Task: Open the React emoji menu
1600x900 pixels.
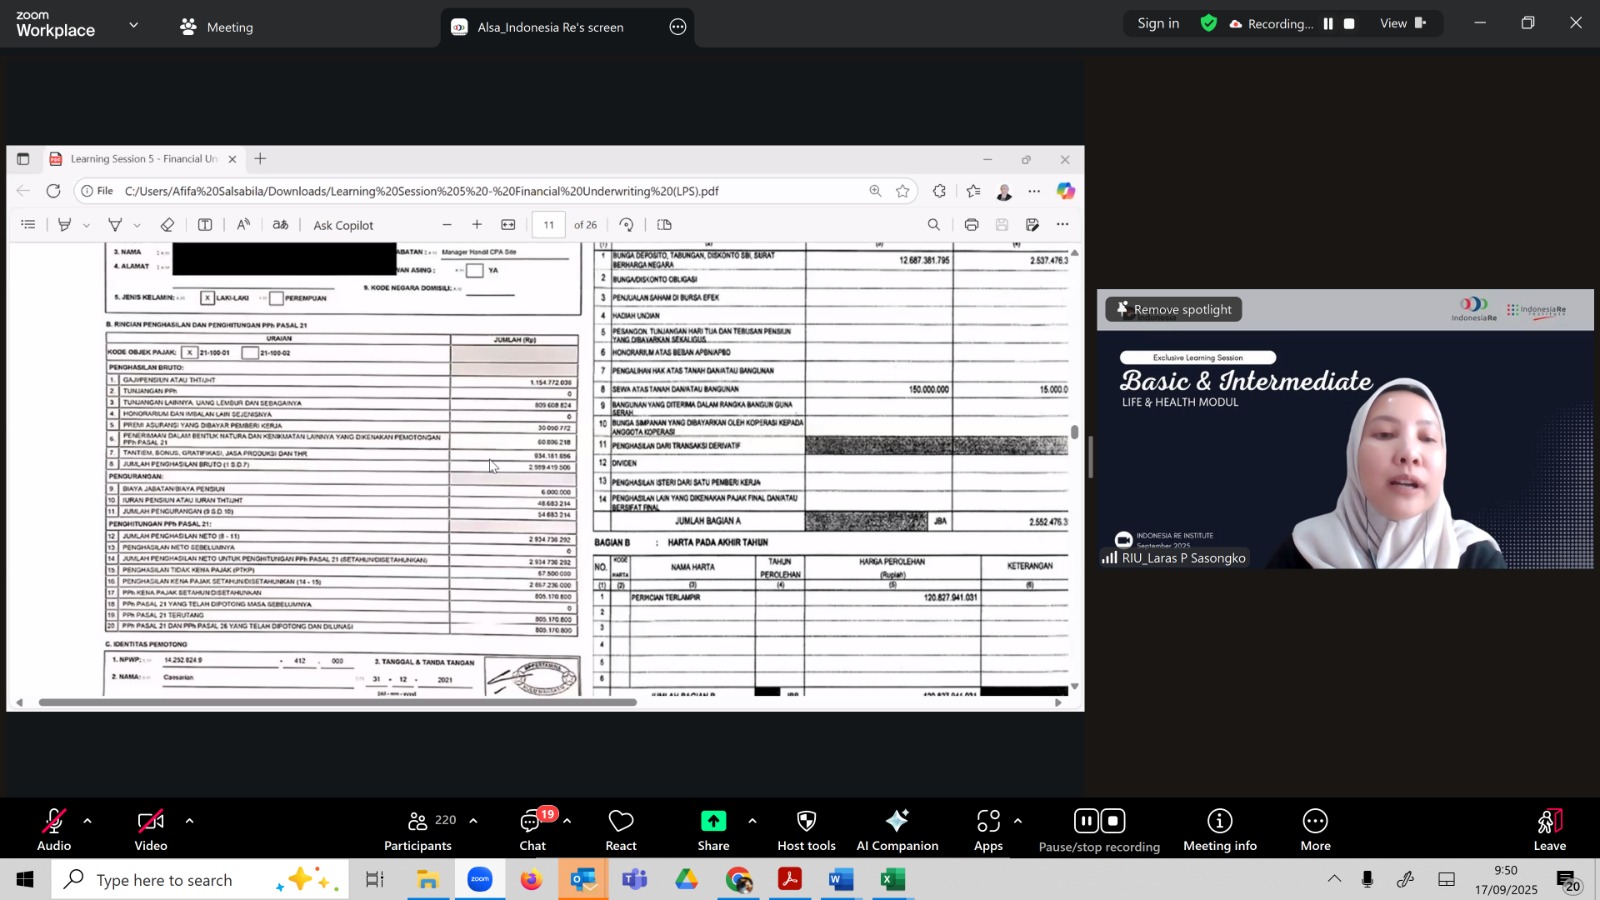Action: [620, 830]
